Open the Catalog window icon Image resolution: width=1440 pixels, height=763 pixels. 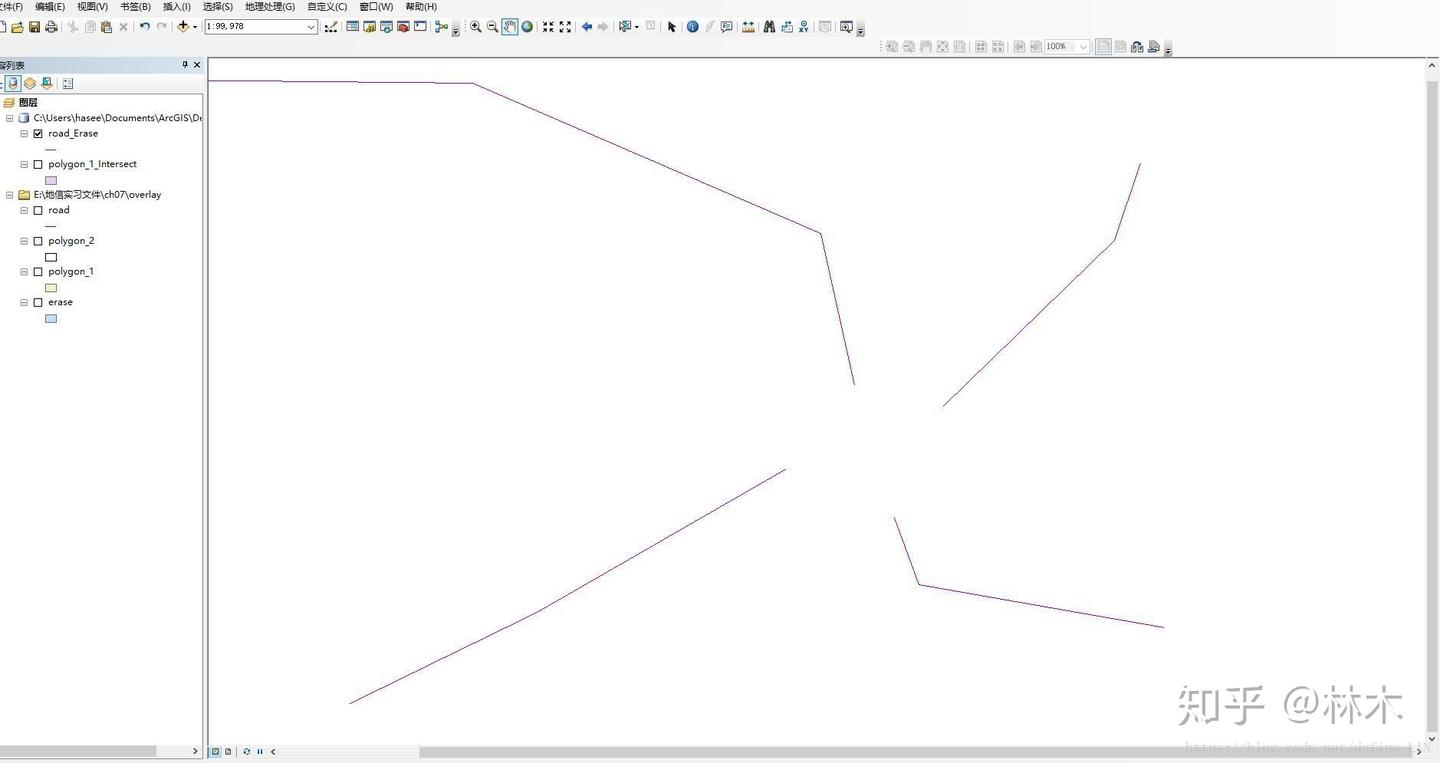[x=370, y=27]
